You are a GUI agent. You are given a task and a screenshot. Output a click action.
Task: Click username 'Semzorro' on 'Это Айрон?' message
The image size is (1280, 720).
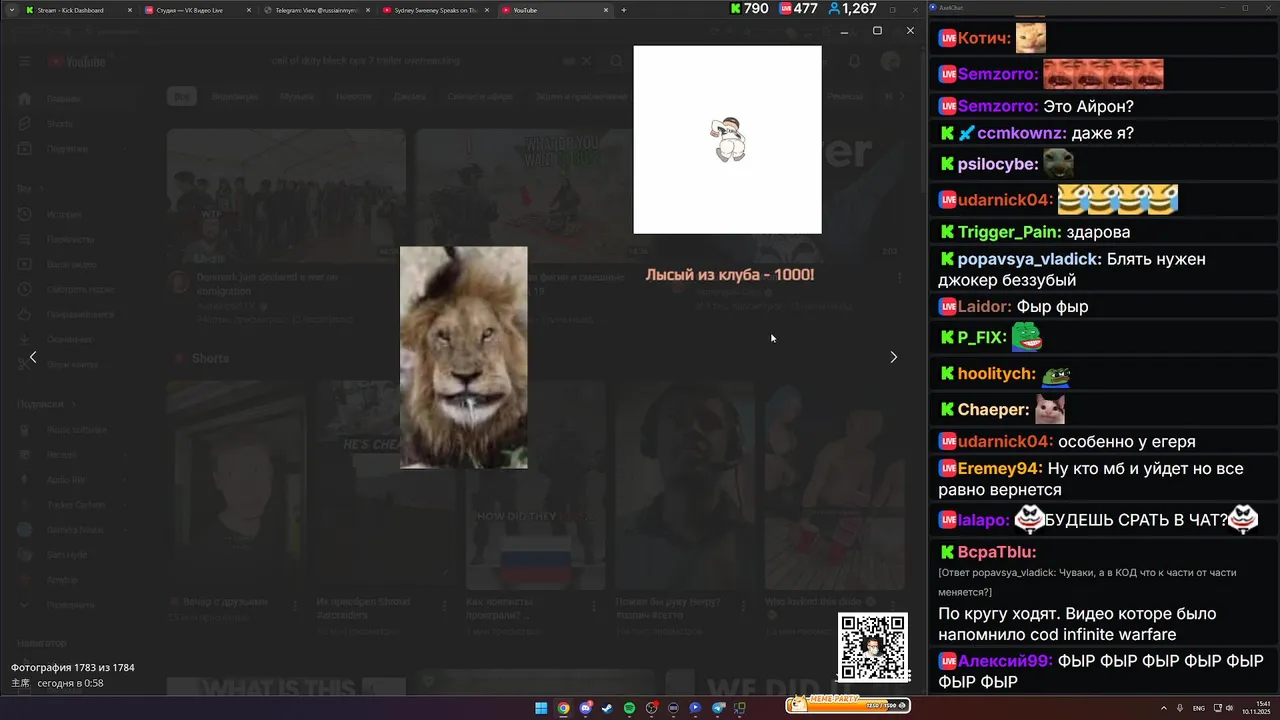click(998, 106)
